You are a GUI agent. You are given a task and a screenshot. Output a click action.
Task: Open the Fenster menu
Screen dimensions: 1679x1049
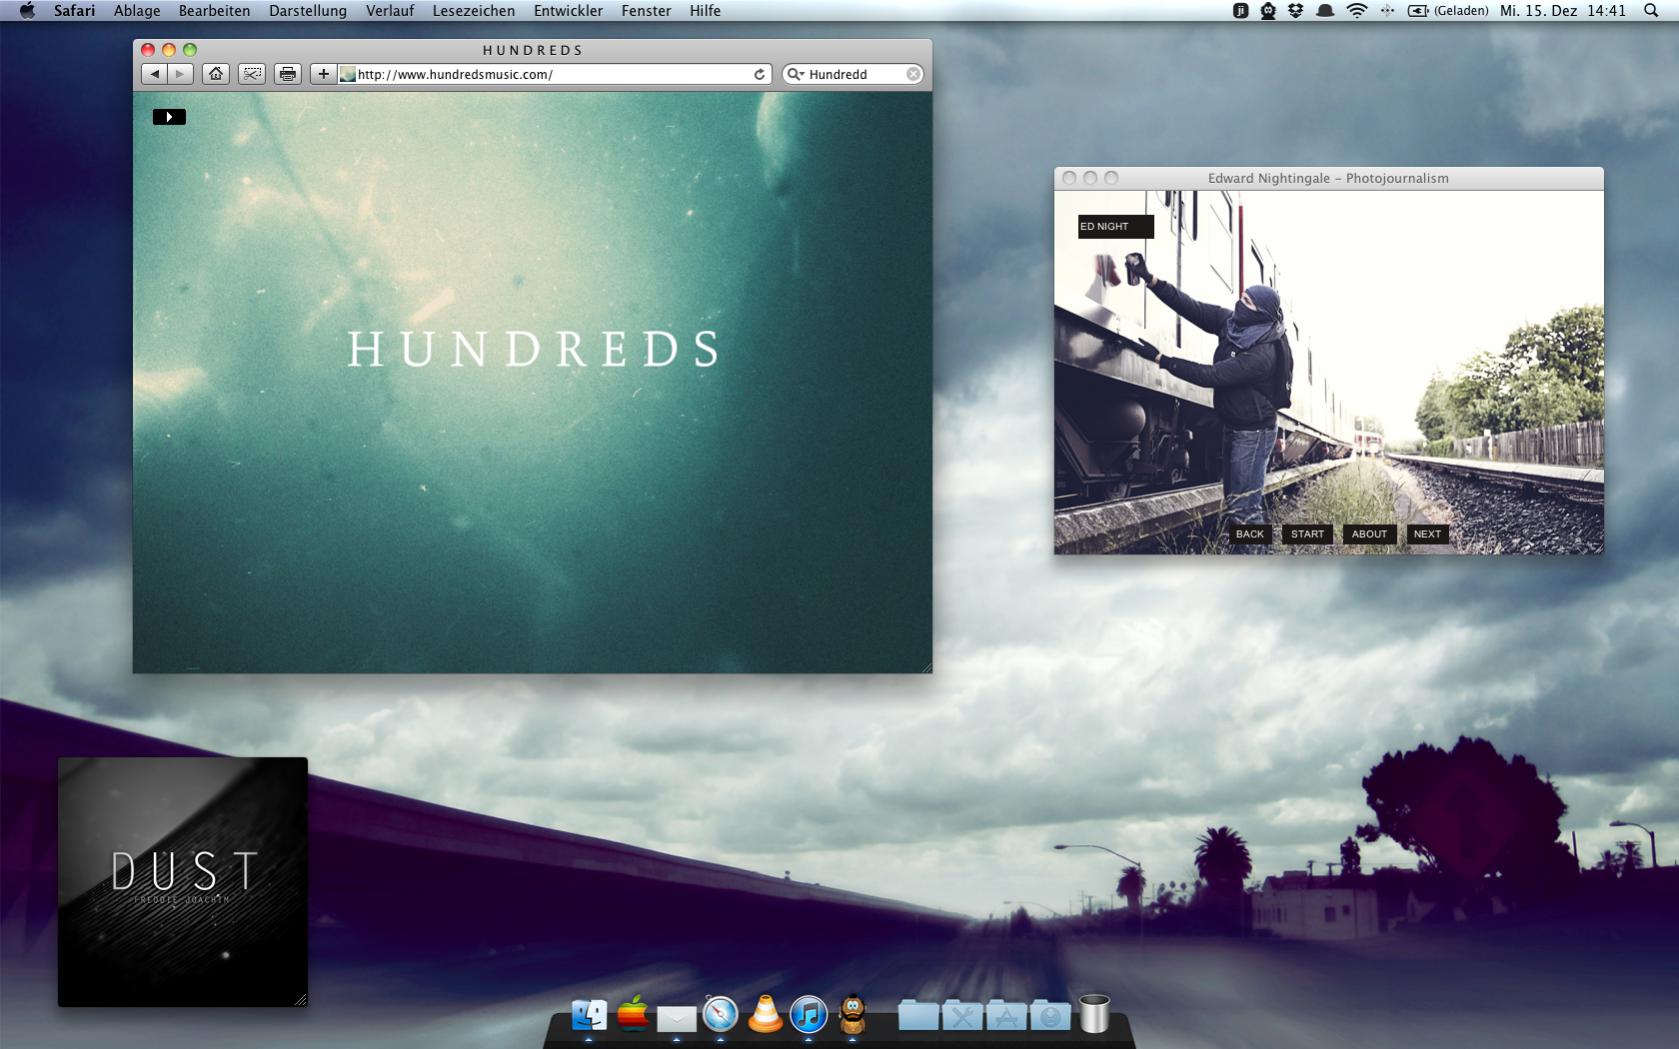coord(646,11)
